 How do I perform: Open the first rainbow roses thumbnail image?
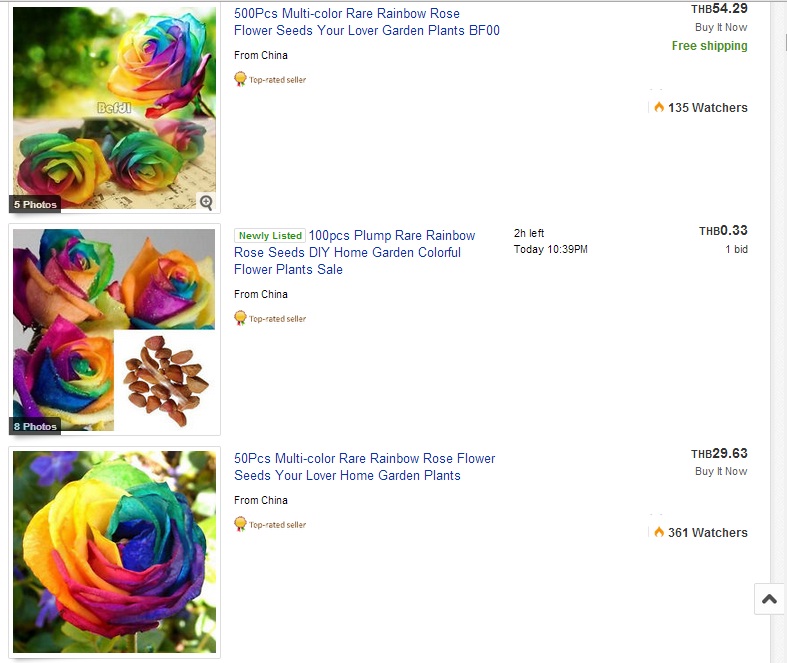pyautogui.click(x=114, y=107)
